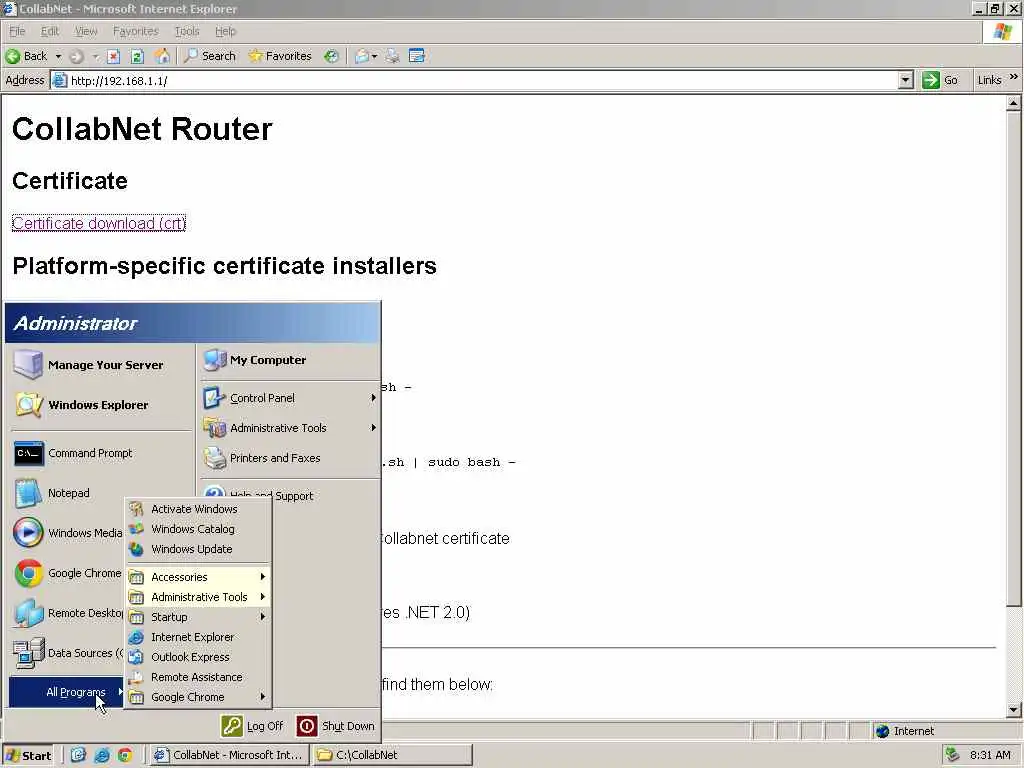This screenshot has width=1024, height=768.
Task: Click the Log Off button
Action: 252,726
